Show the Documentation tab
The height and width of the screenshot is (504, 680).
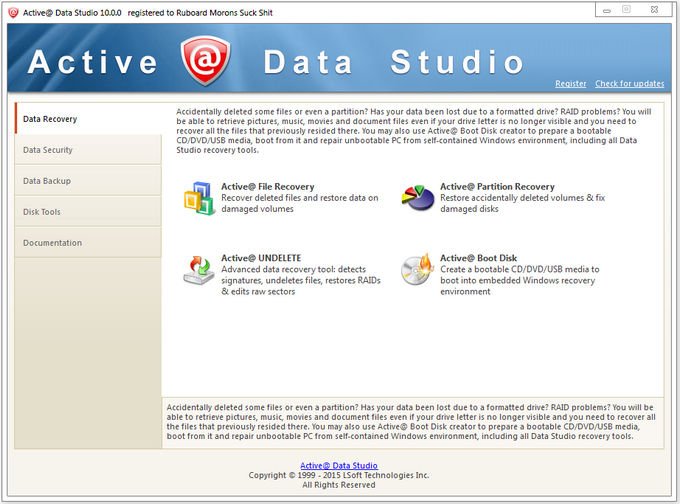[x=88, y=242]
